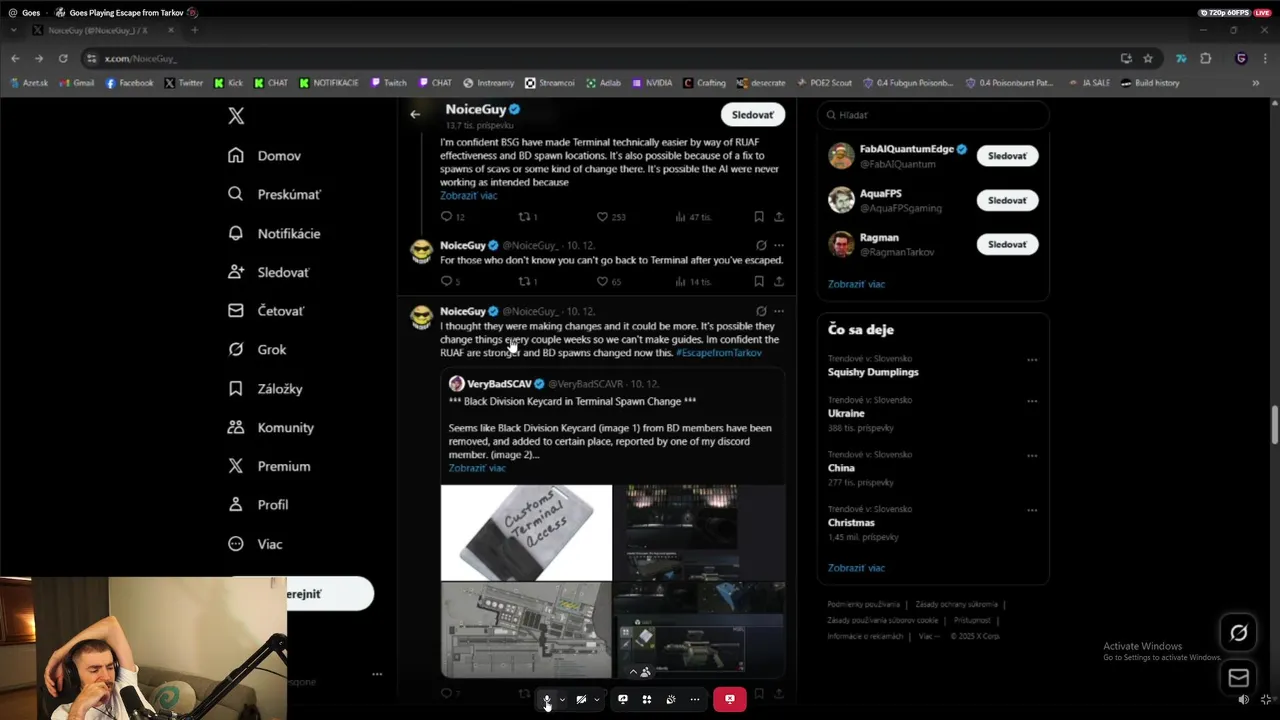Open the #EscapefromTarkov hashtag
Image resolution: width=1280 pixels, height=720 pixels.
click(719, 353)
